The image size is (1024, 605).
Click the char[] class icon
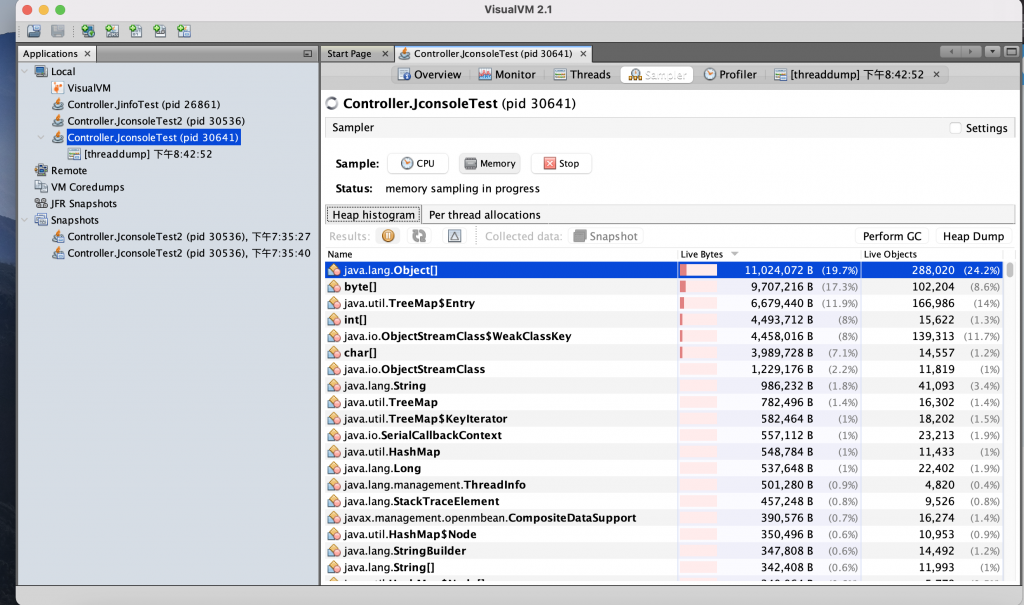pyautogui.click(x=334, y=352)
